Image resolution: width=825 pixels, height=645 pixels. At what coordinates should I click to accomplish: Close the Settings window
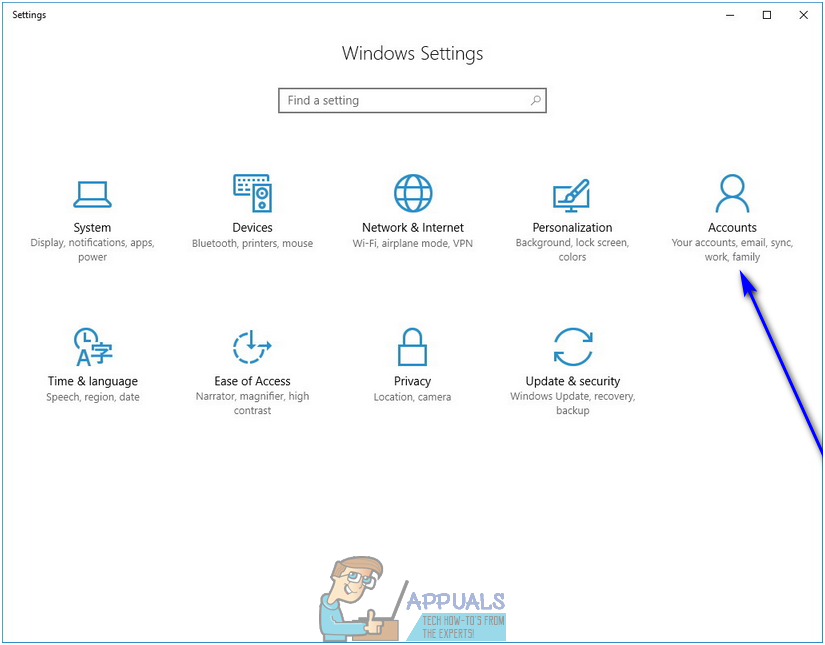pos(803,15)
